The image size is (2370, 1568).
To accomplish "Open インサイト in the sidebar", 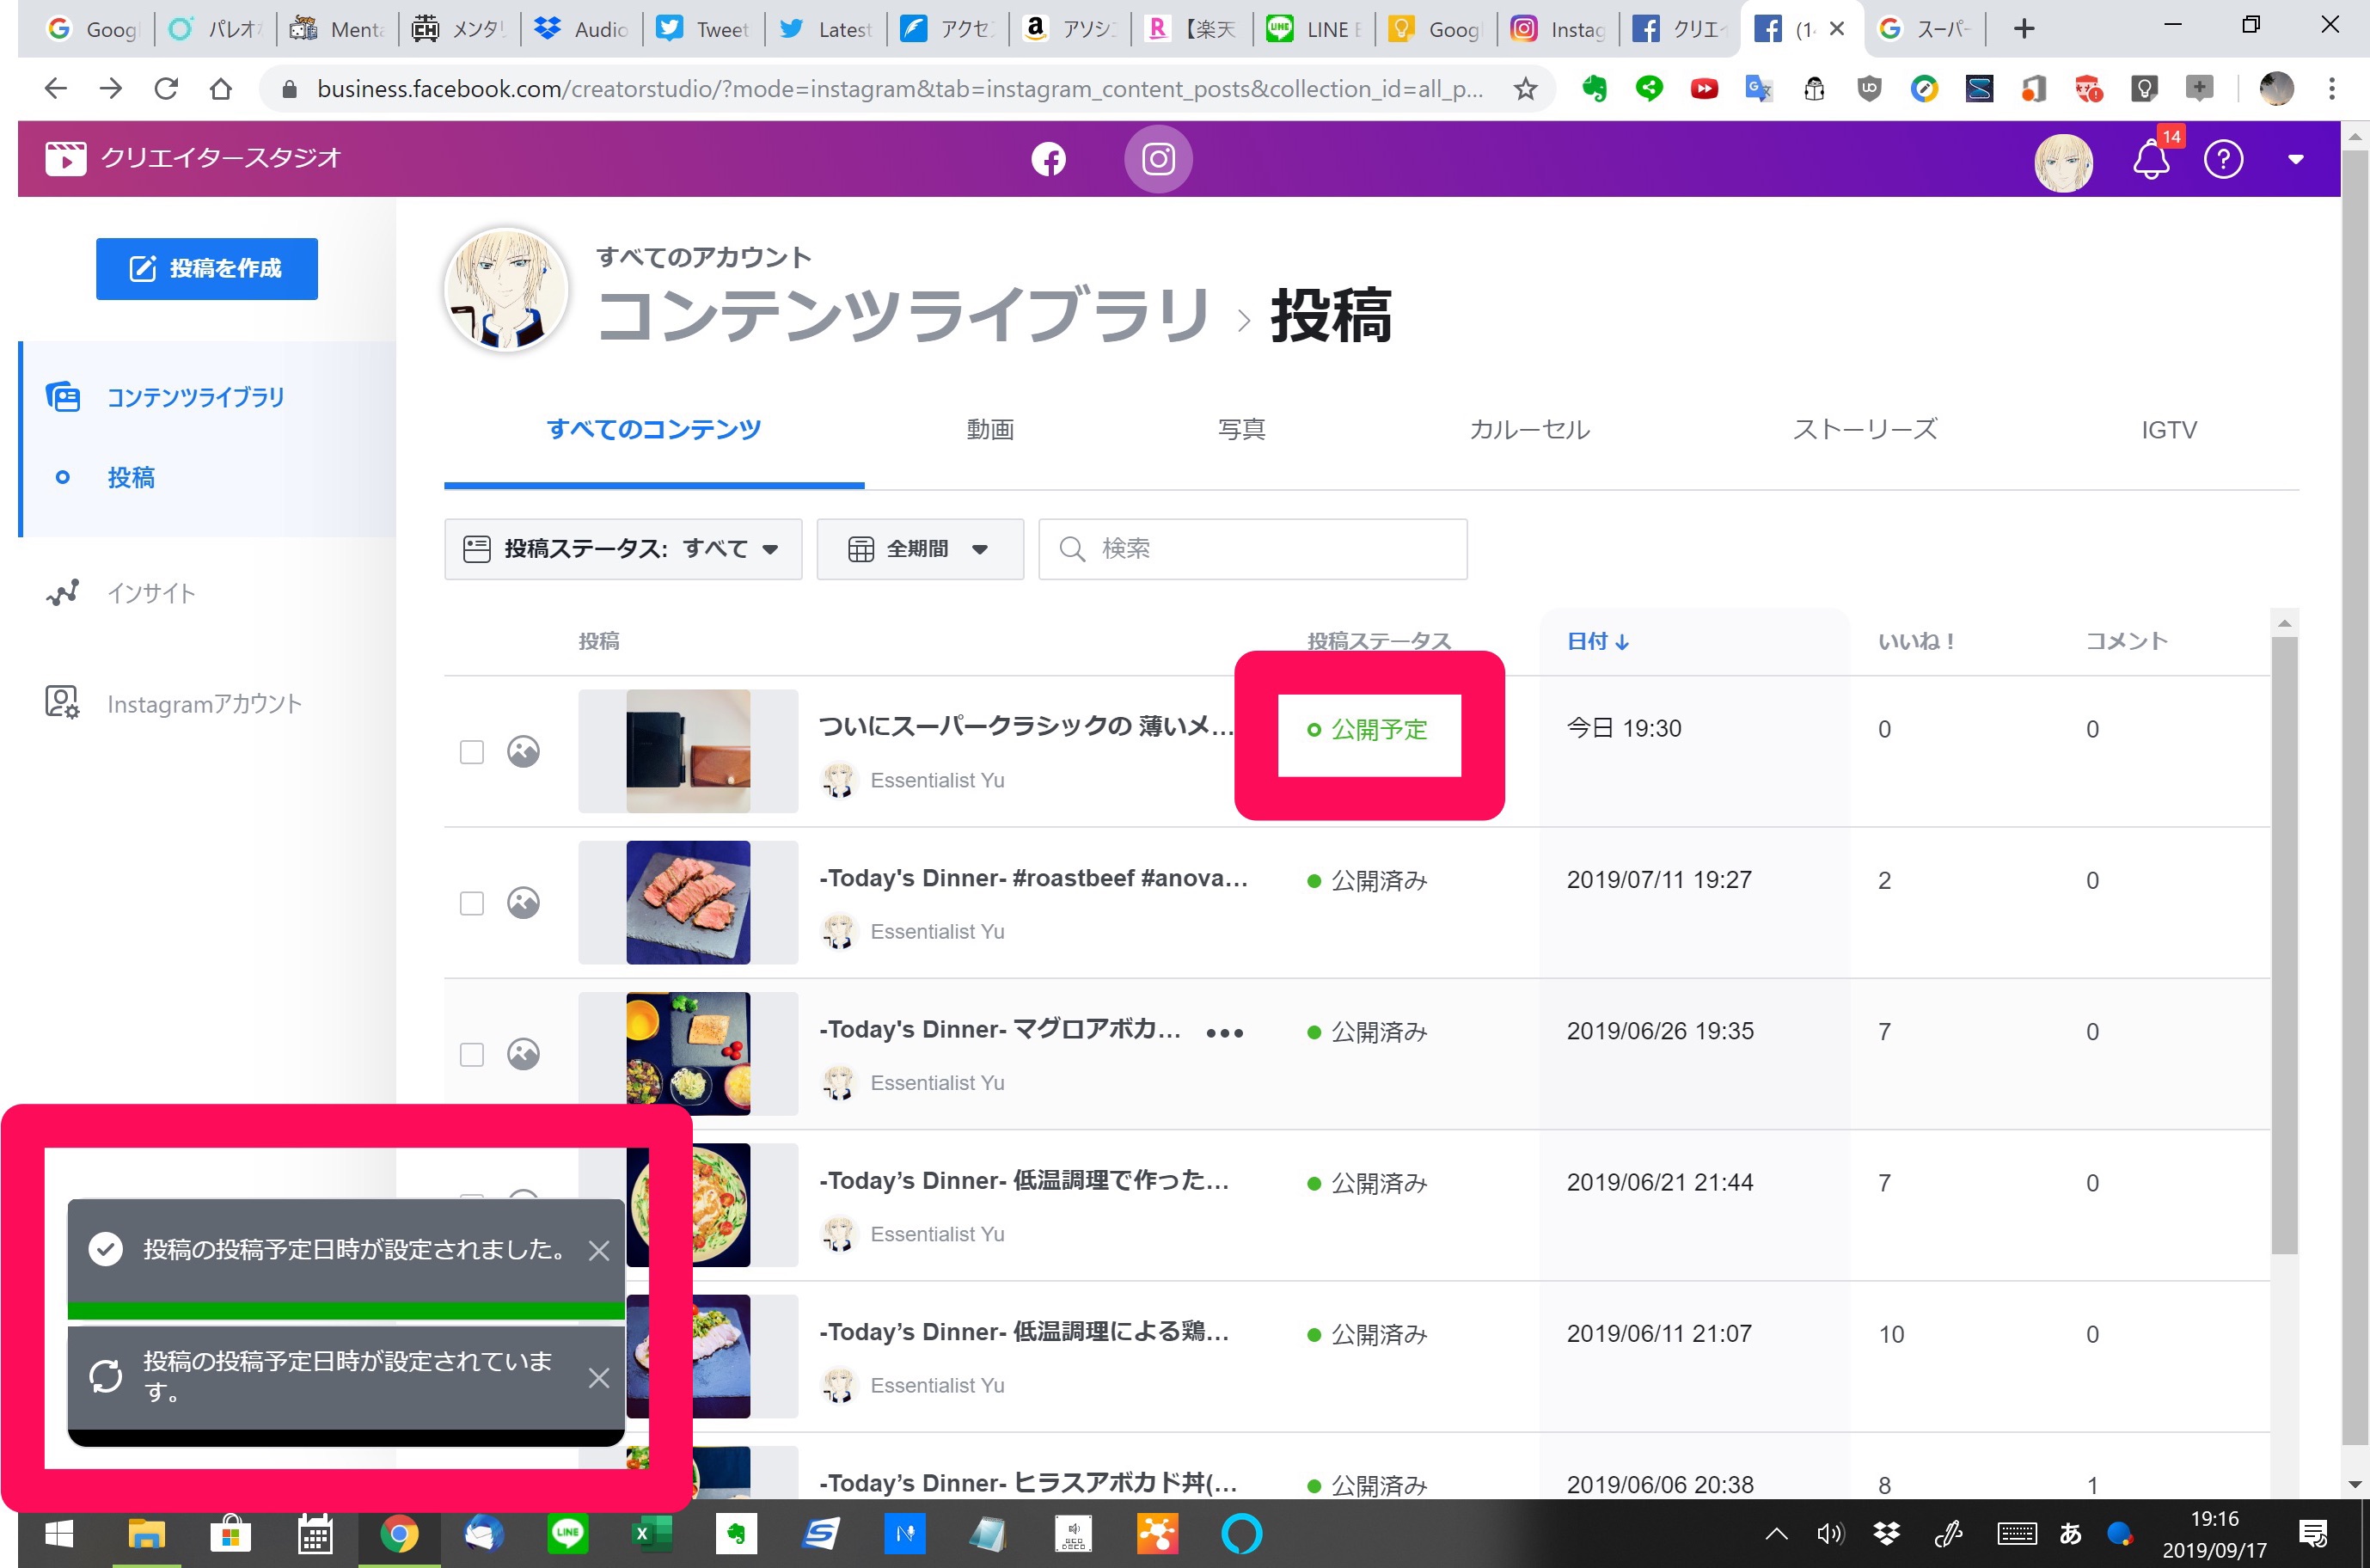I will pyautogui.click(x=151, y=593).
